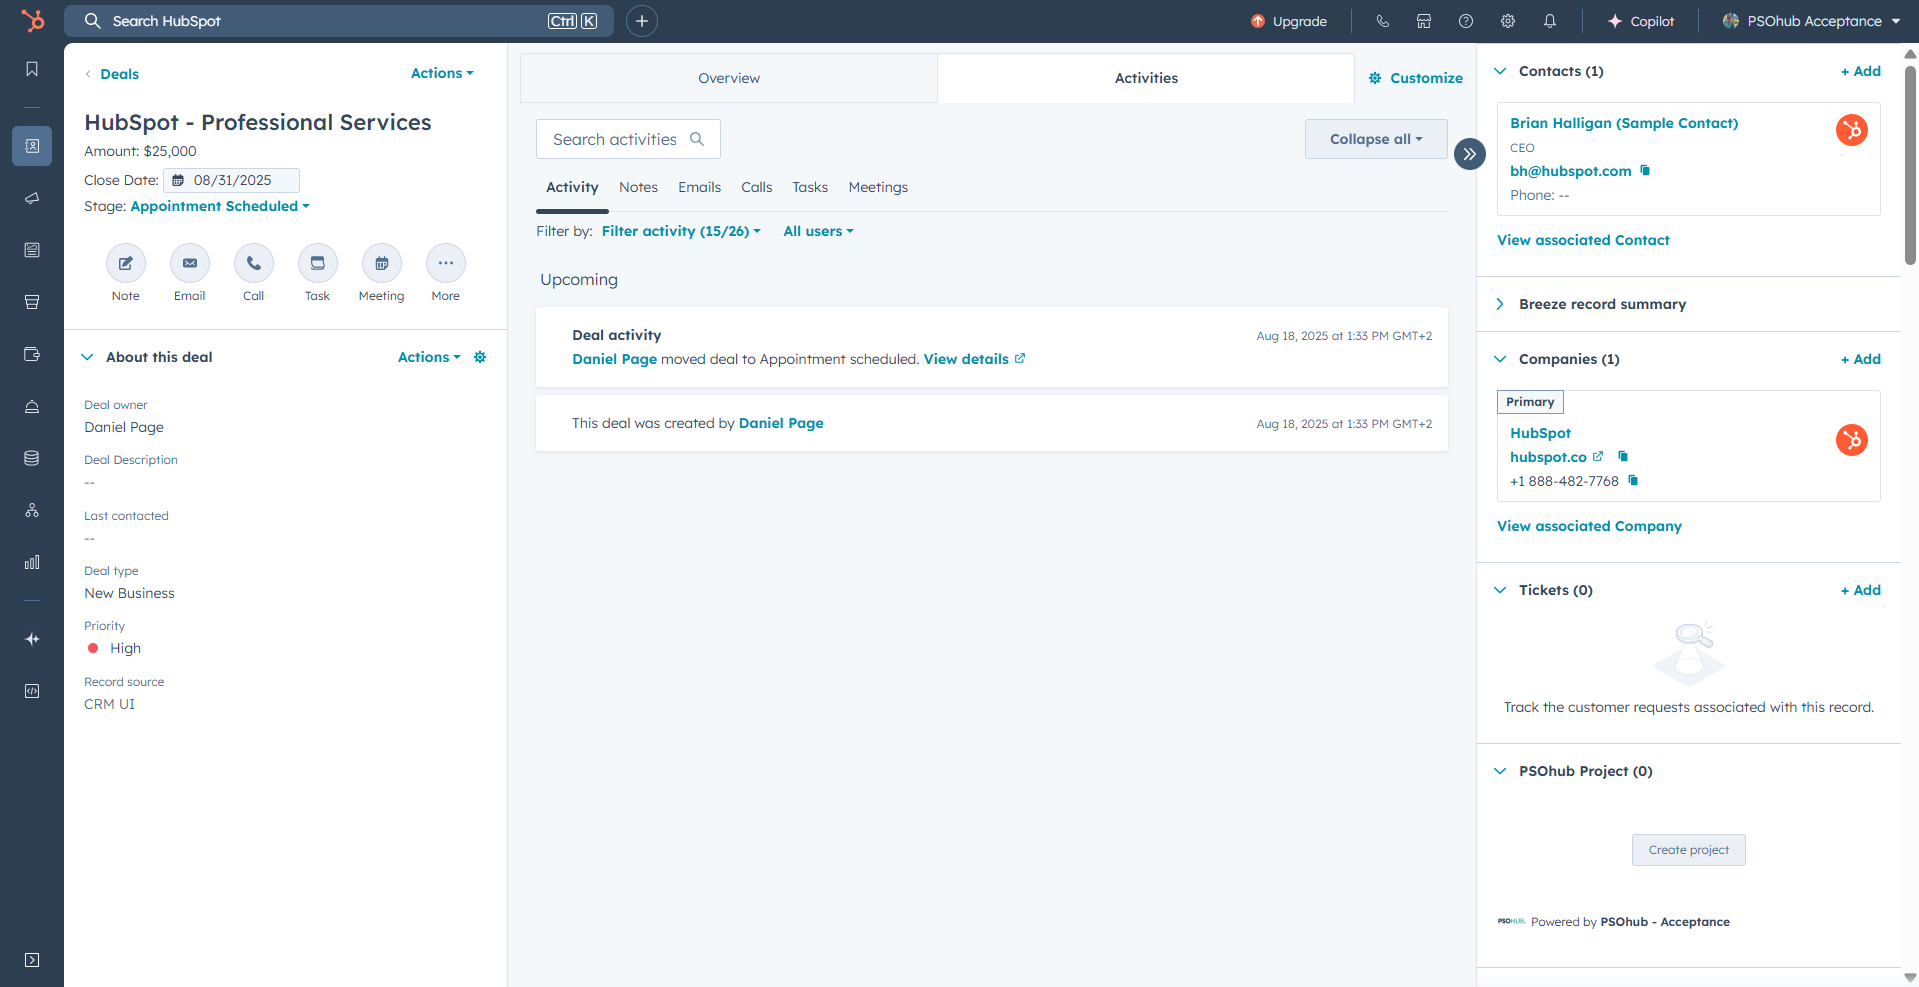Image resolution: width=1919 pixels, height=987 pixels.
Task: Open the Reporting bar chart icon
Action: tap(32, 562)
